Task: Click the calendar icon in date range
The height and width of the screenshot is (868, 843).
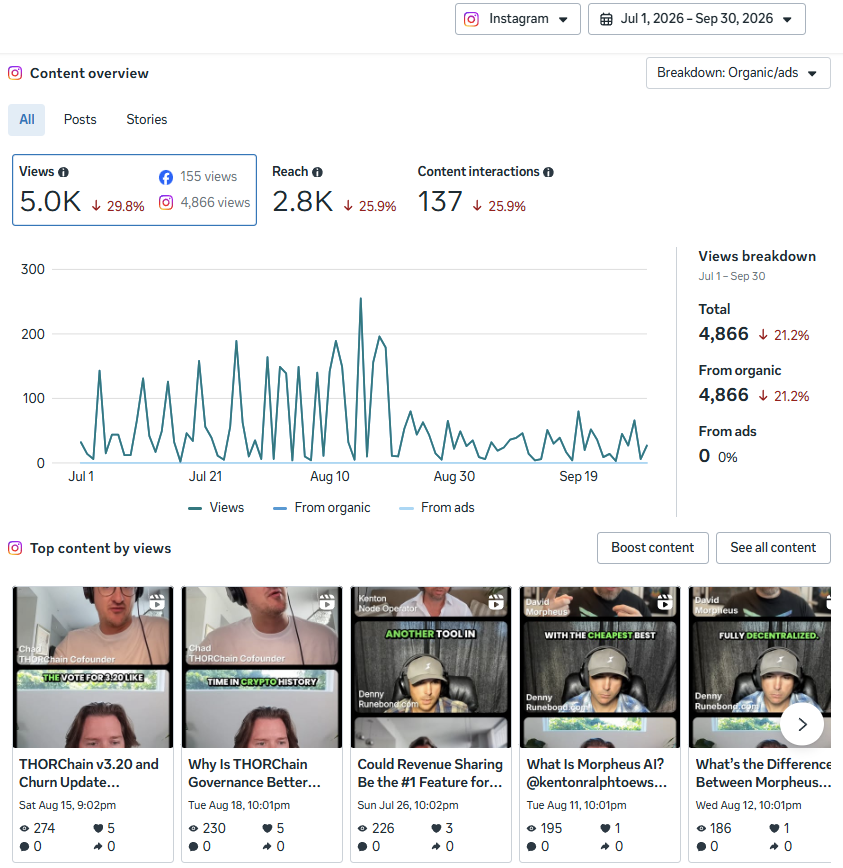Action: [x=606, y=19]
